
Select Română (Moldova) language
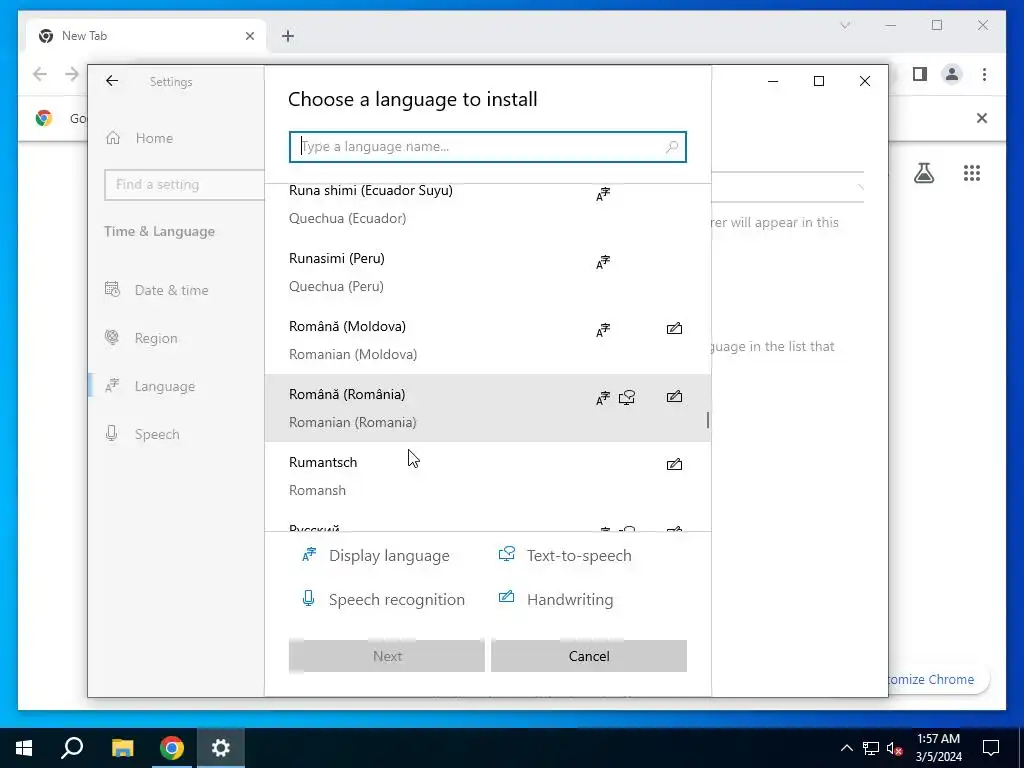[487, 340]
